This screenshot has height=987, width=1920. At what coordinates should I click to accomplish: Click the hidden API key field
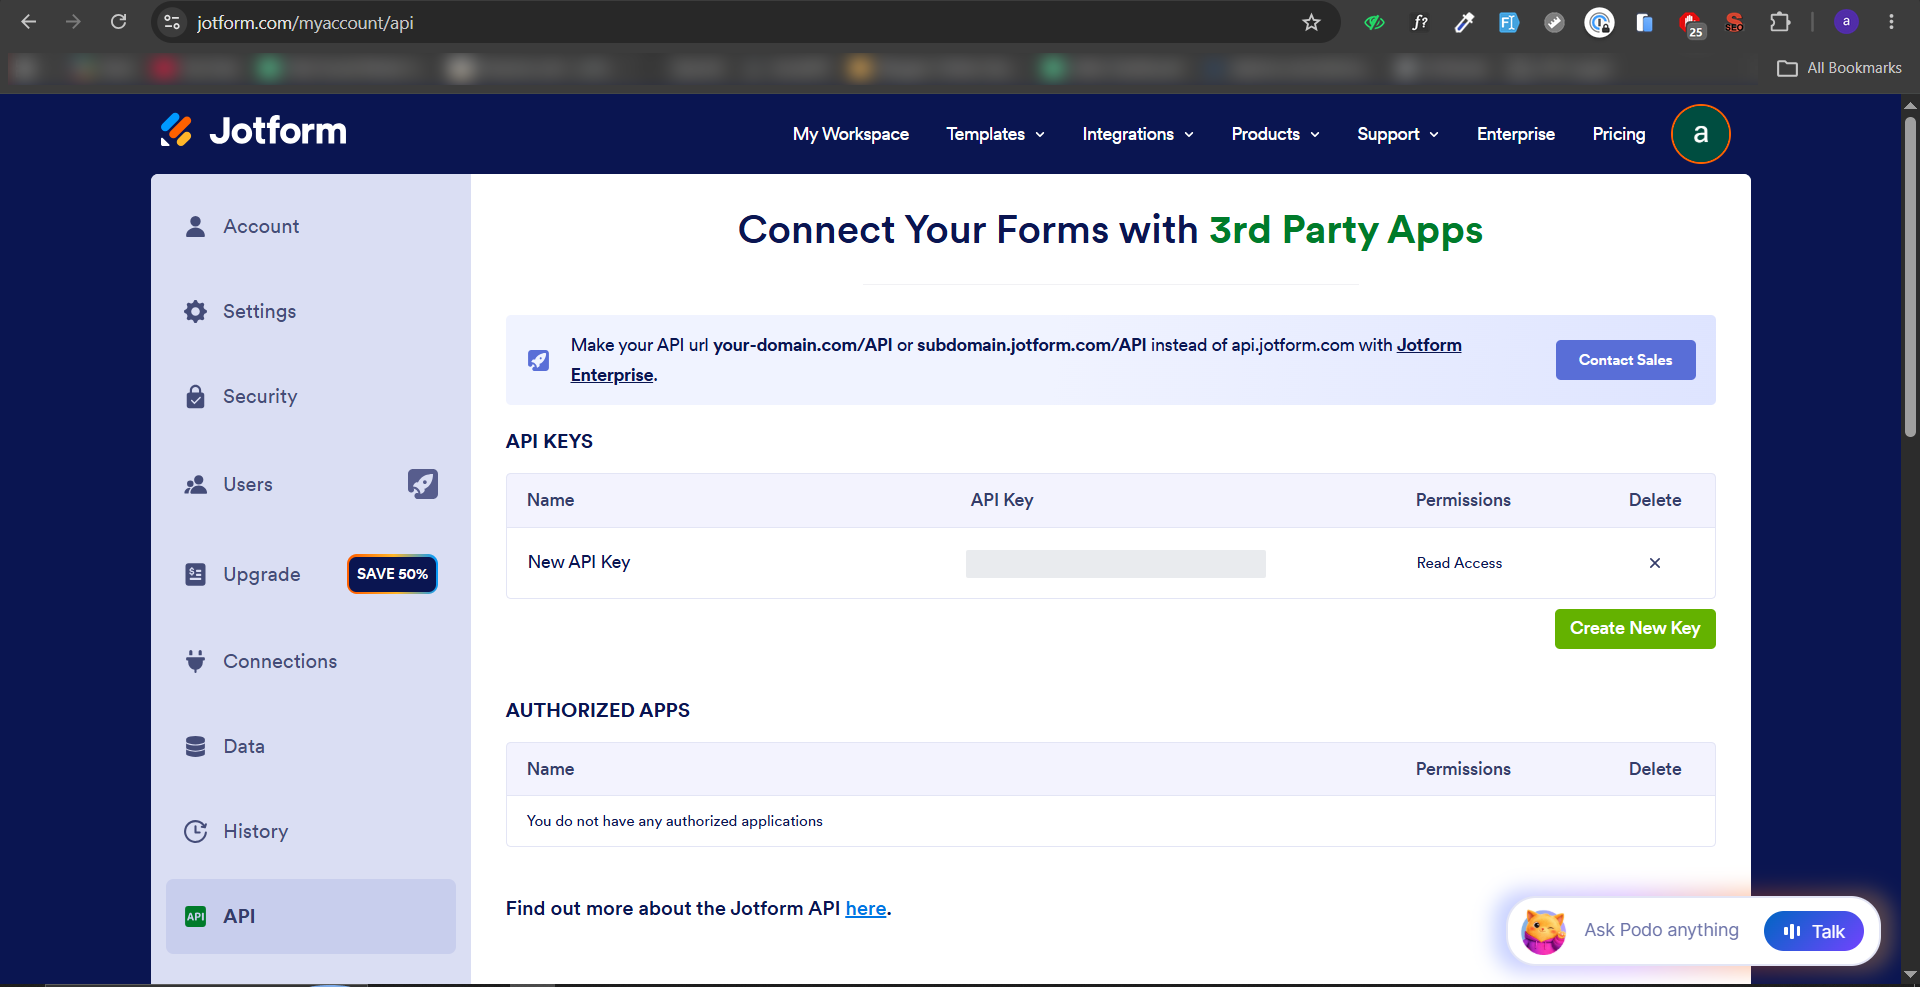click(x=1116, y=564)
